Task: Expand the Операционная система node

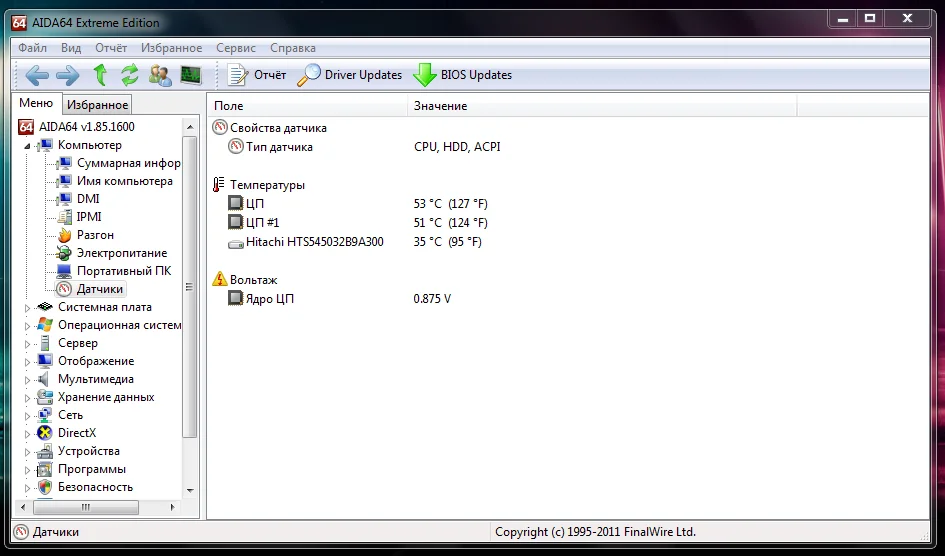Action: point(27,326)
